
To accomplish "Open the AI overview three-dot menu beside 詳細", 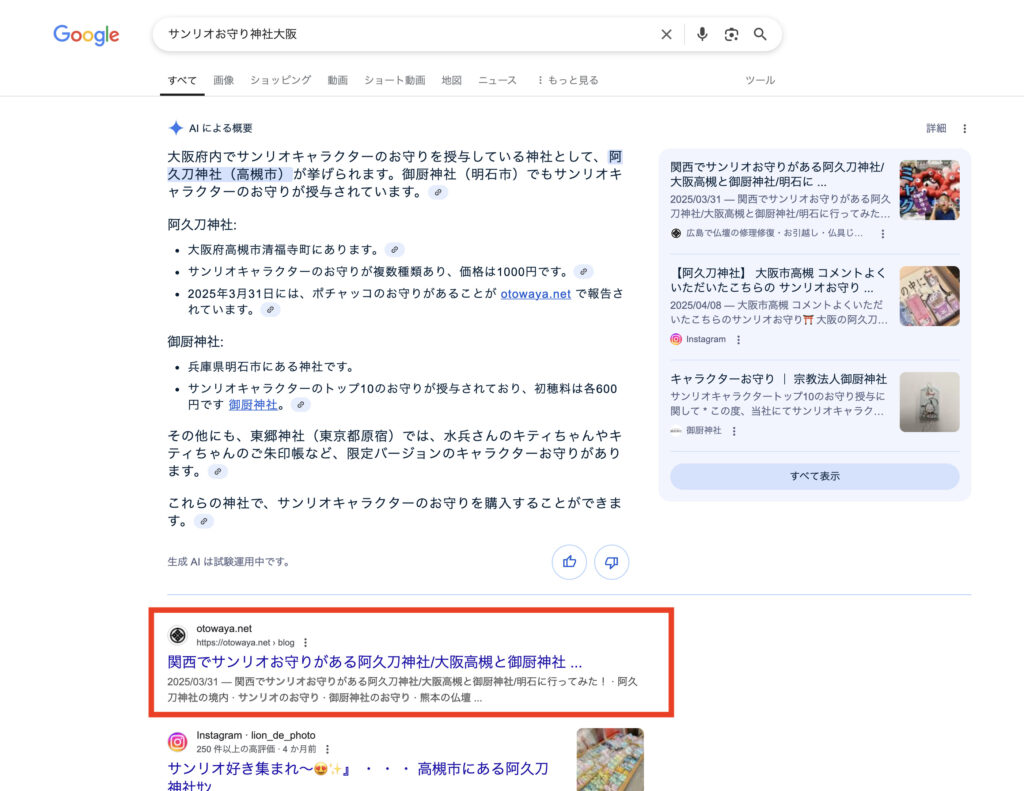I will pyautogui.click(x=965, y=129).
